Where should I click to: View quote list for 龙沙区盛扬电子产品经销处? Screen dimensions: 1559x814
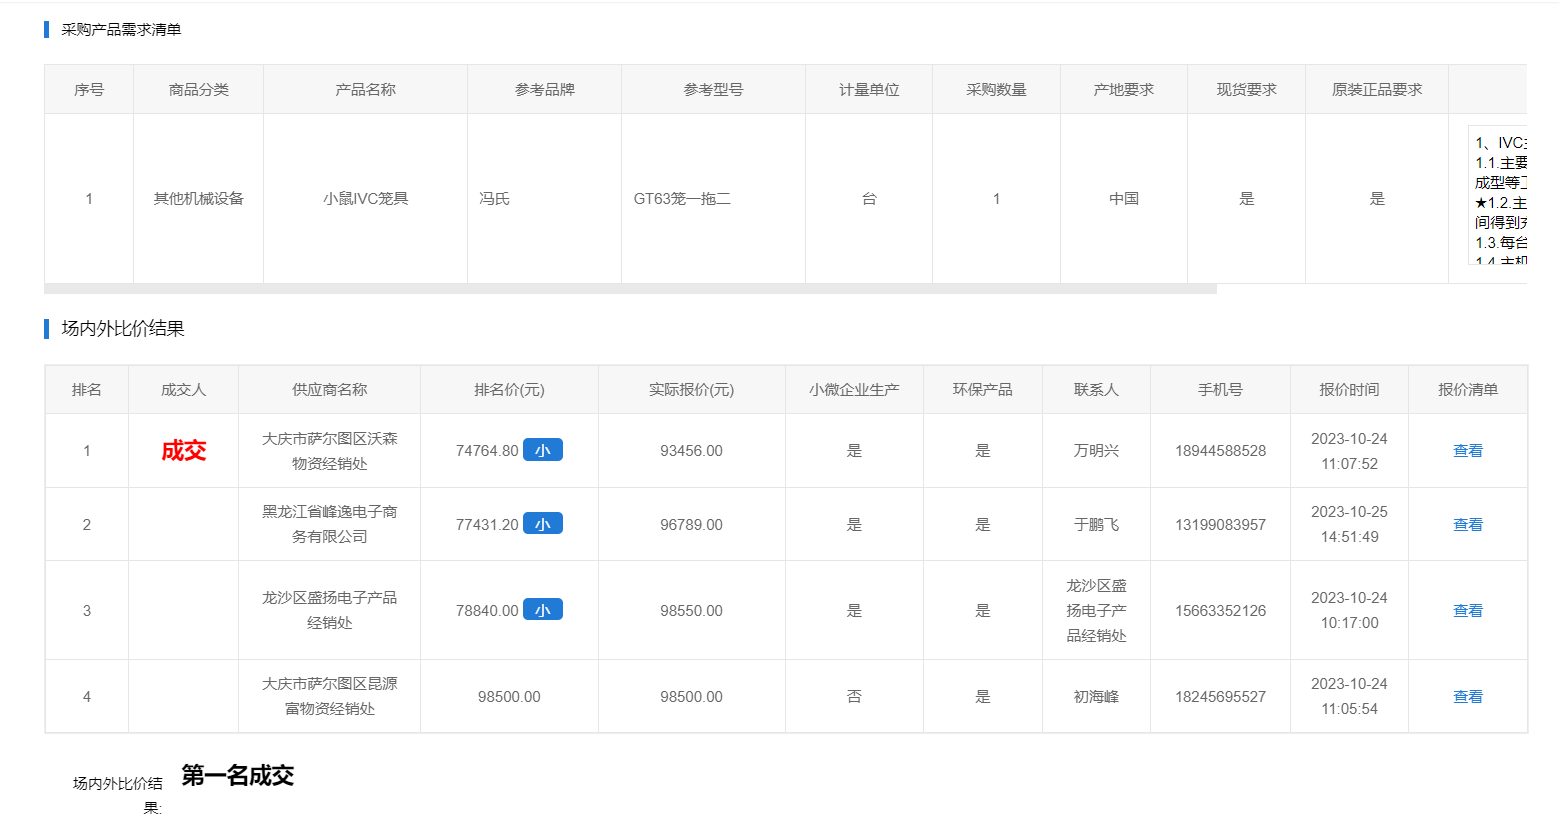pyautogui.click(x=1467, y=611)
